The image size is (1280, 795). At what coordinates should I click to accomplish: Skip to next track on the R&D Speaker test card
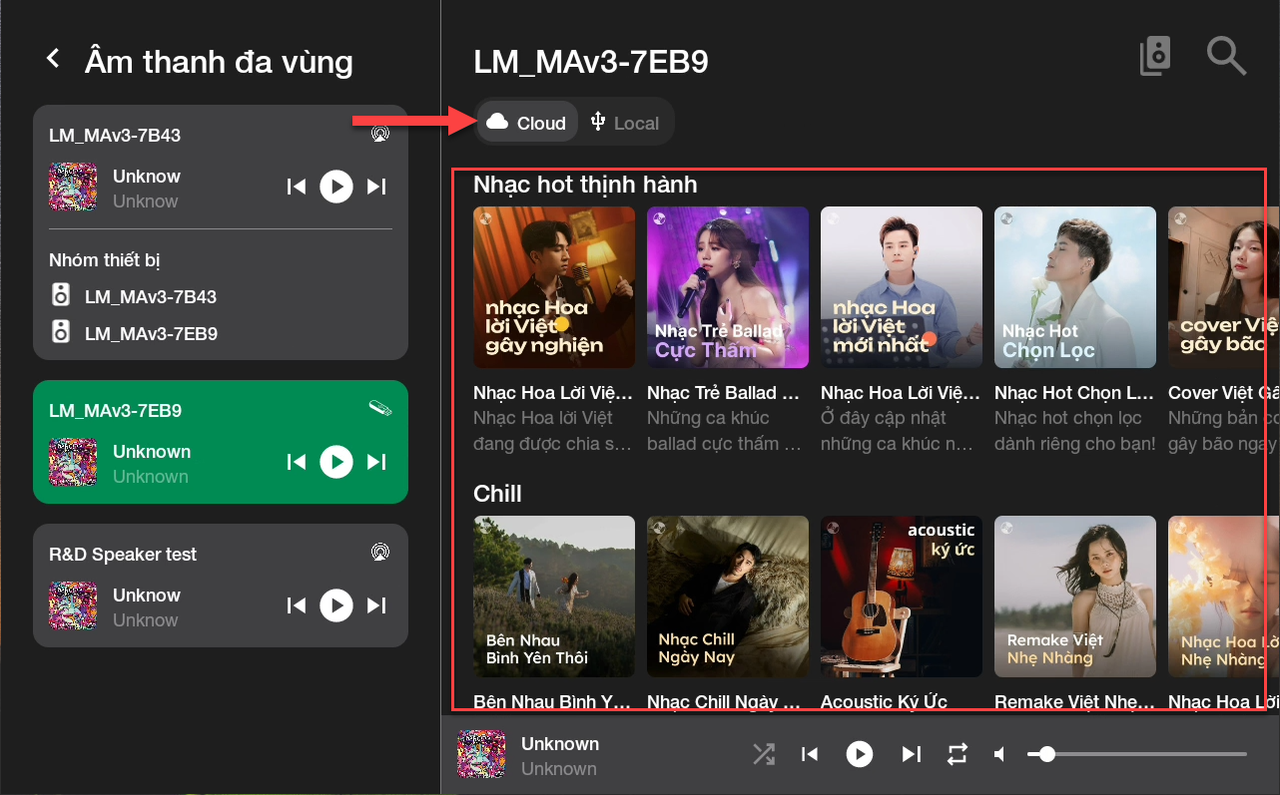(x=376, y=605)
